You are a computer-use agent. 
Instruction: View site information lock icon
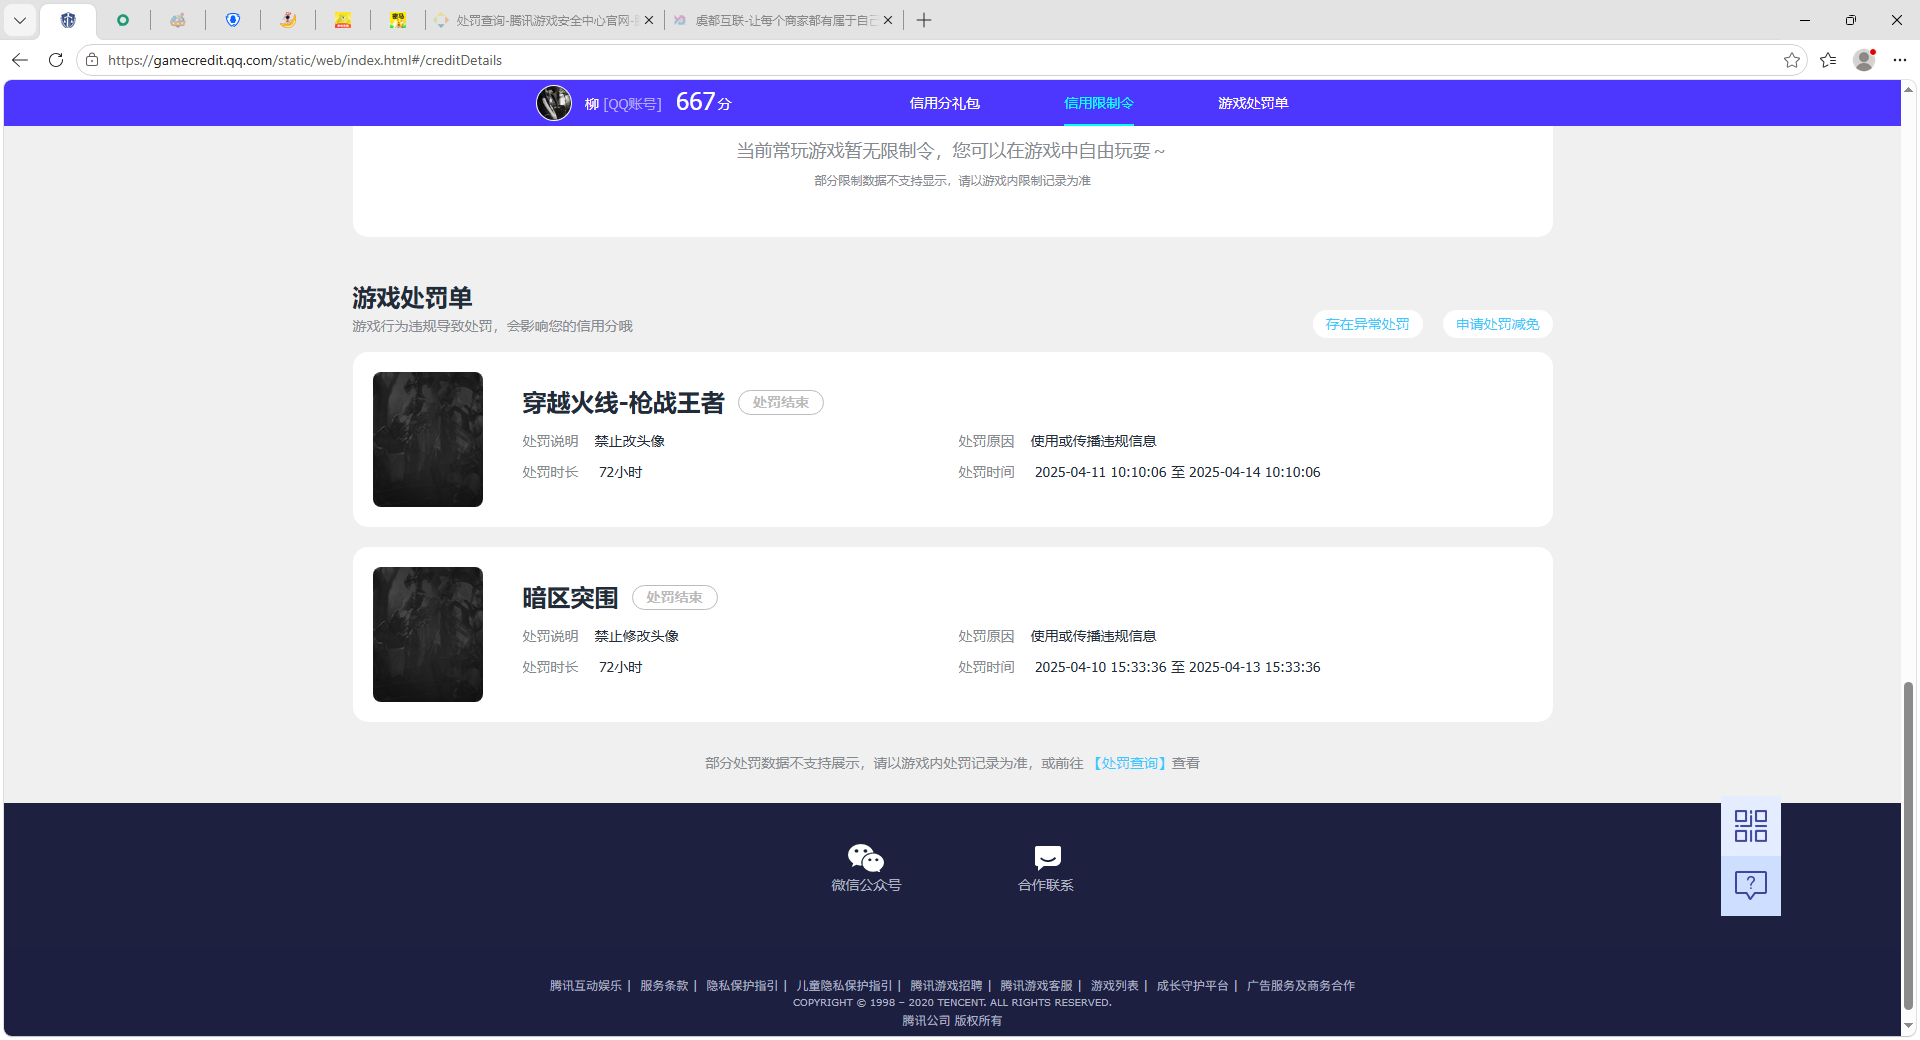pos(92,60)
